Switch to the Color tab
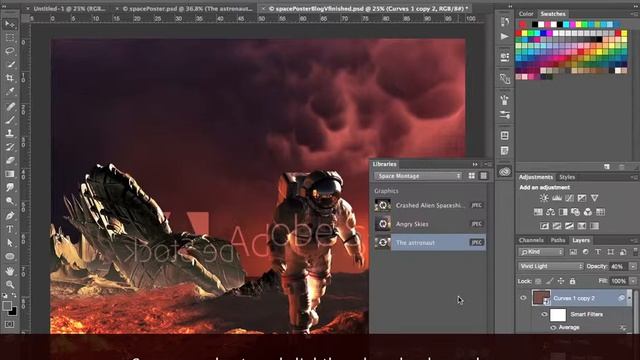The width and height of the screenshot is (640, 360). [526, 14]
